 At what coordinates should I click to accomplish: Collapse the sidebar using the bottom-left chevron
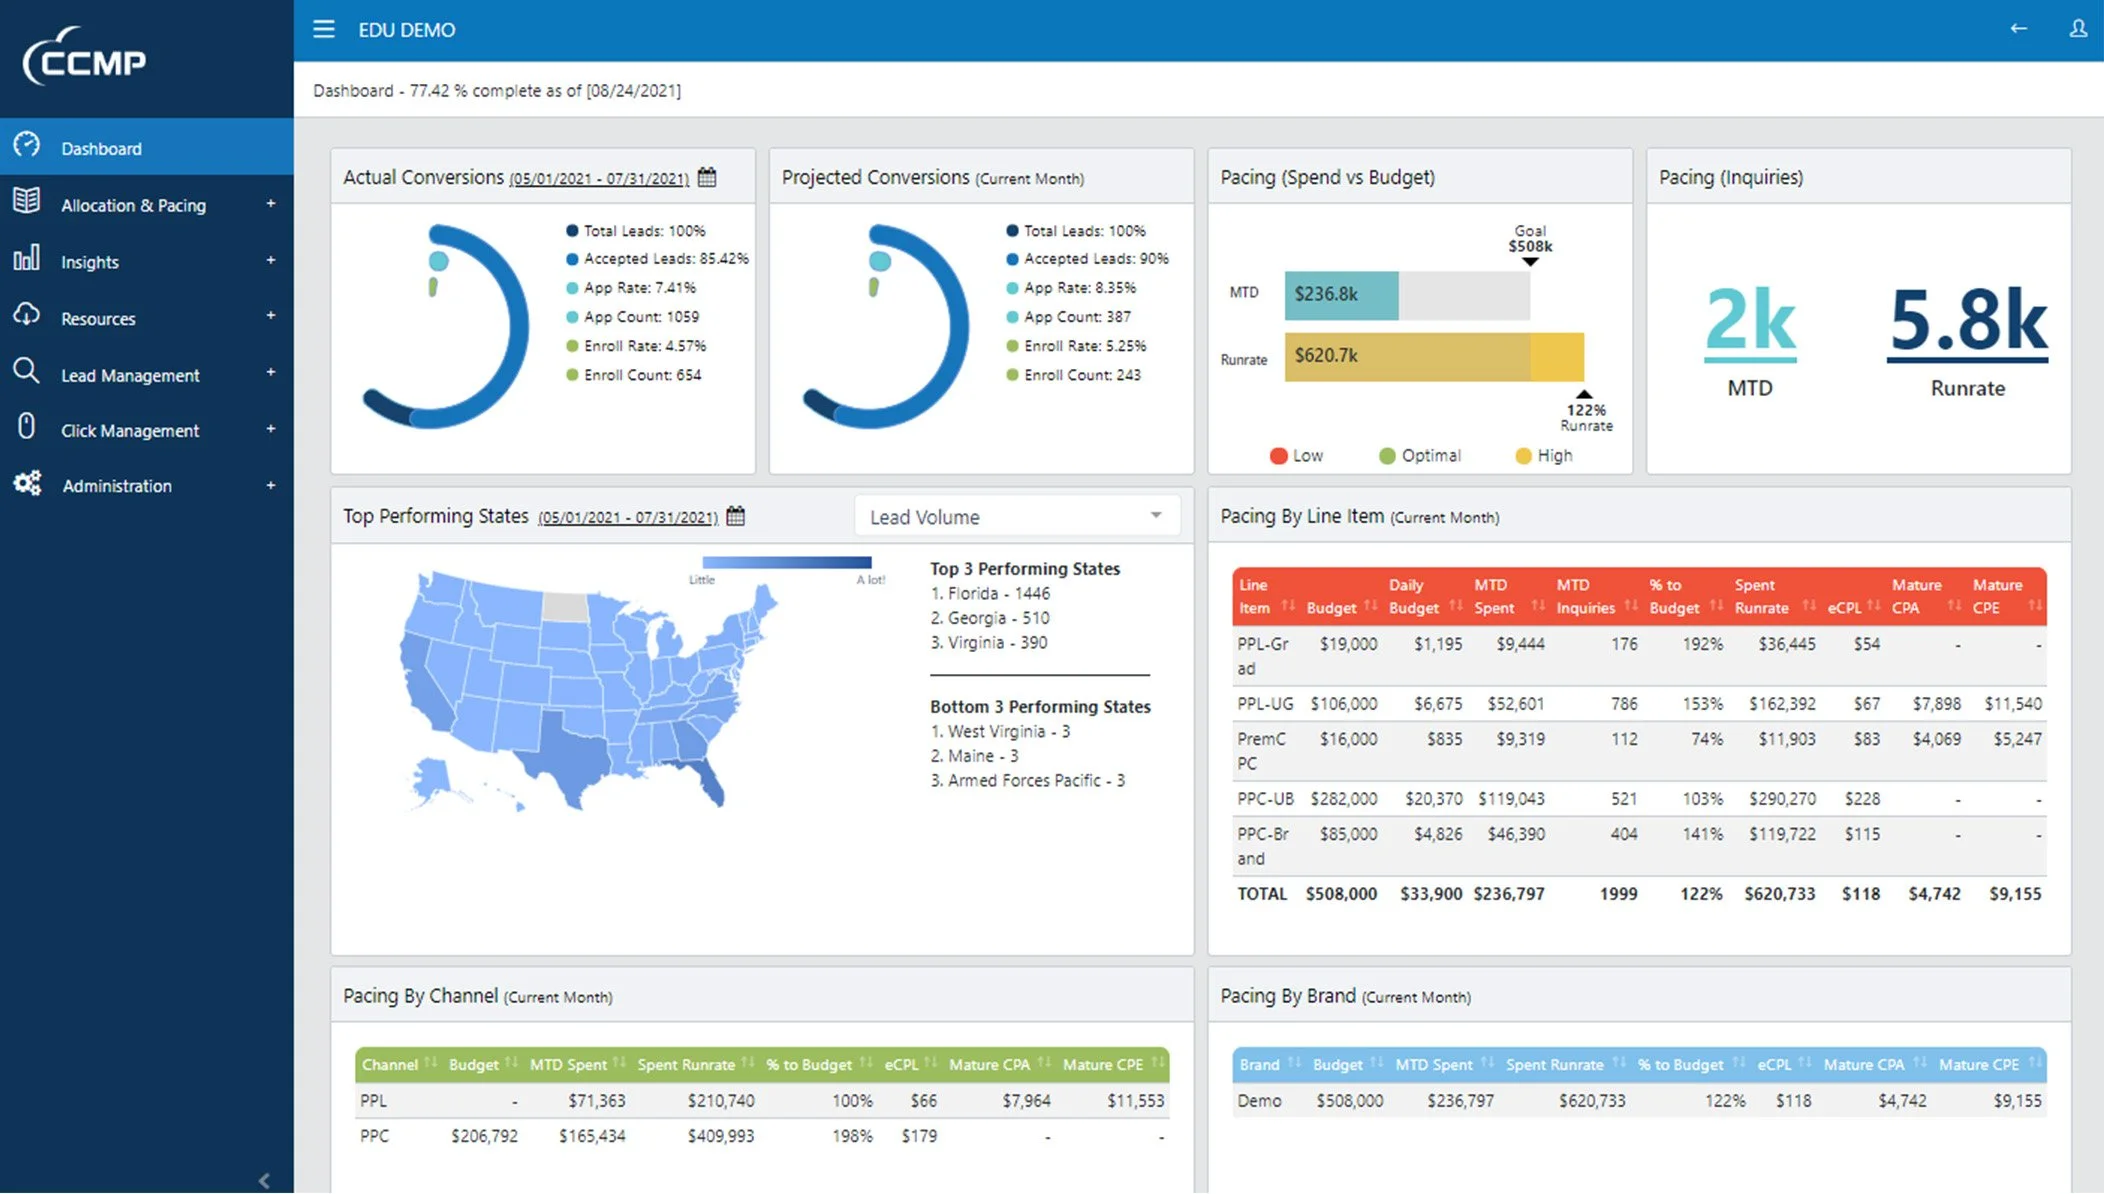tap(265, 1180)
